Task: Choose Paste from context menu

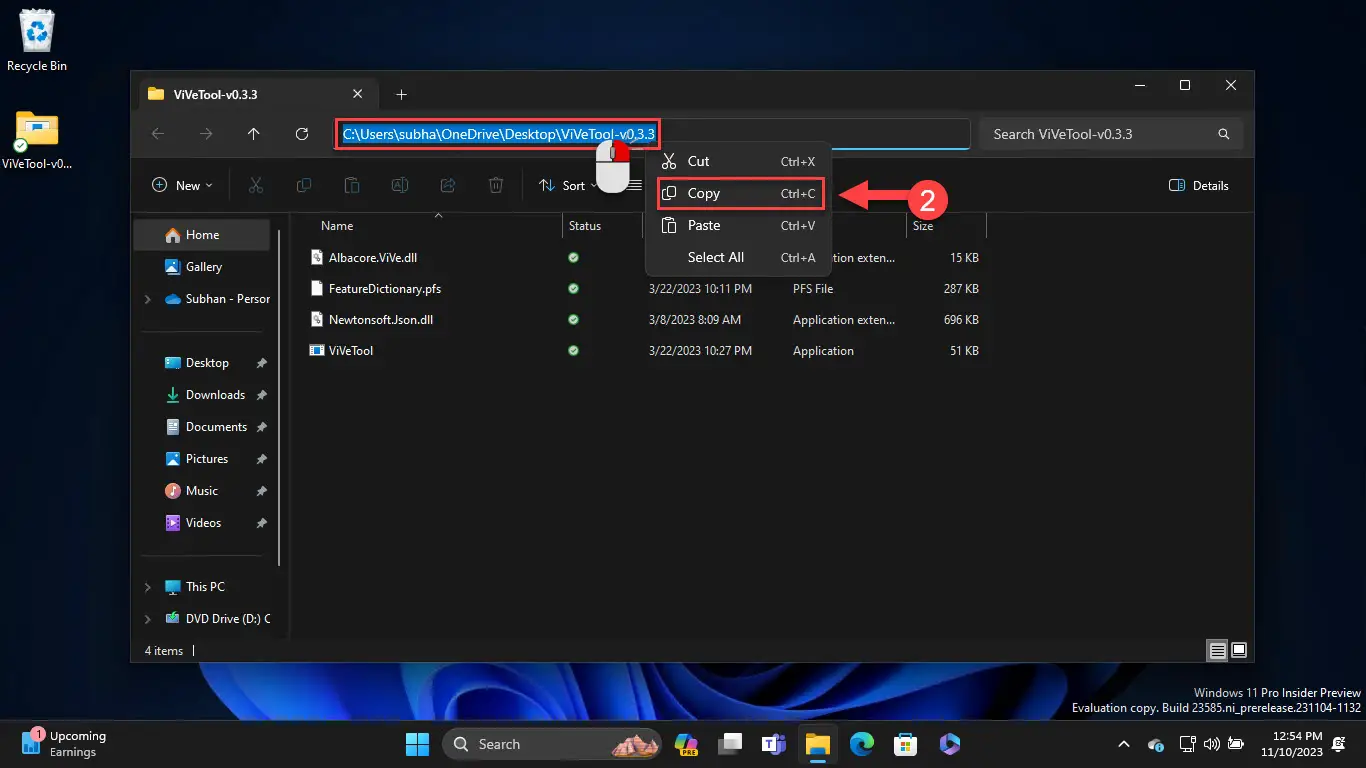Action: pyautogui.click(x=738, y=225)
